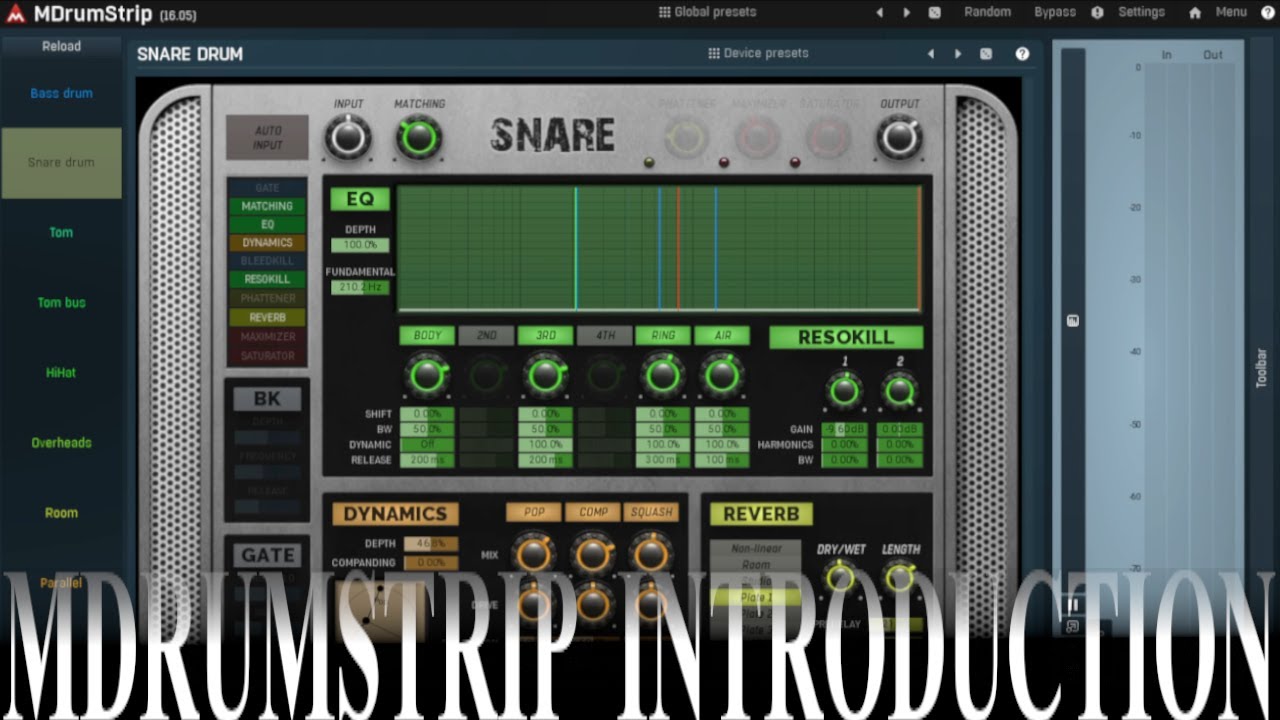Viewport: 1280px width, 720px height.
Task: Click the Reverb DRY/WET knob
Action: click(x=840, y=576)
